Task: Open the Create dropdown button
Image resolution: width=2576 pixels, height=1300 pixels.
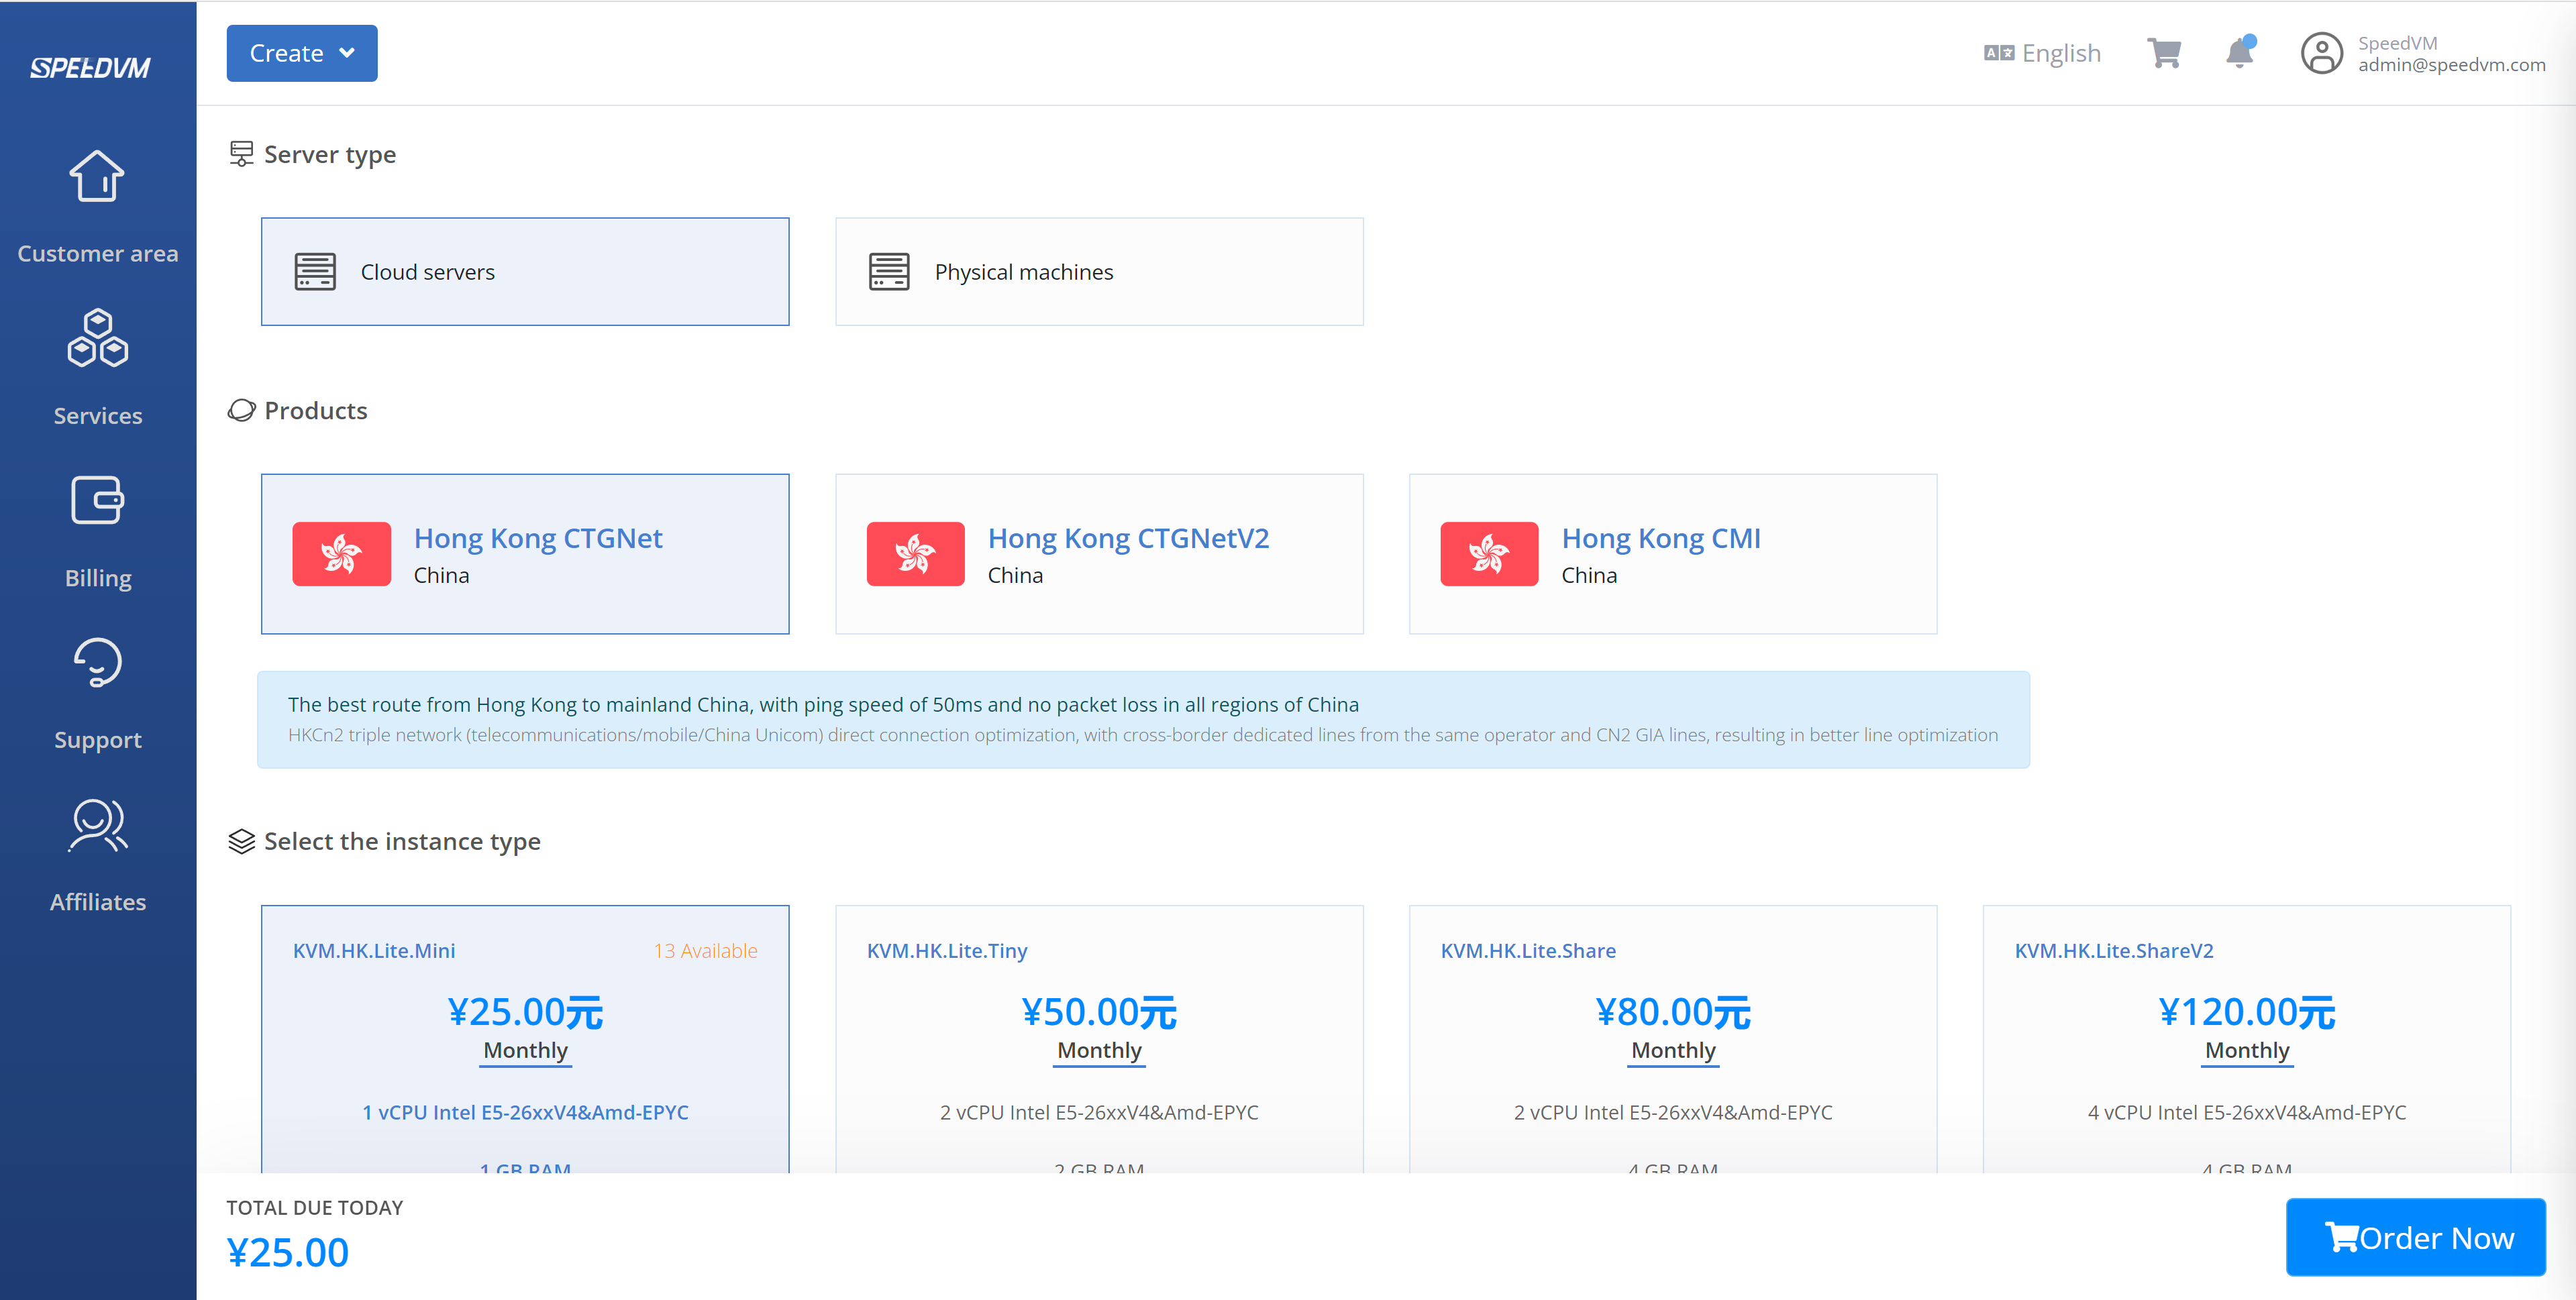Action: (302, 53)
